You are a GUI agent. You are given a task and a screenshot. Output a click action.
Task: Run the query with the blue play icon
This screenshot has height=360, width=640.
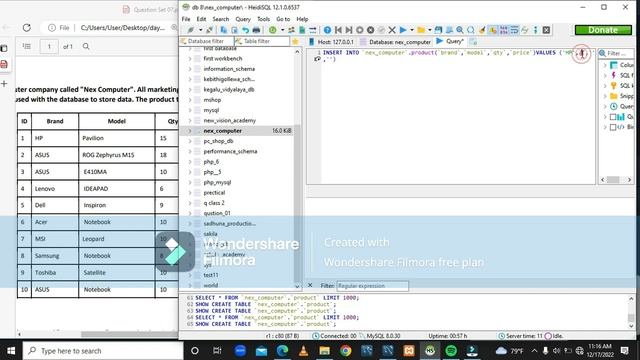click(x=403, y=30)
